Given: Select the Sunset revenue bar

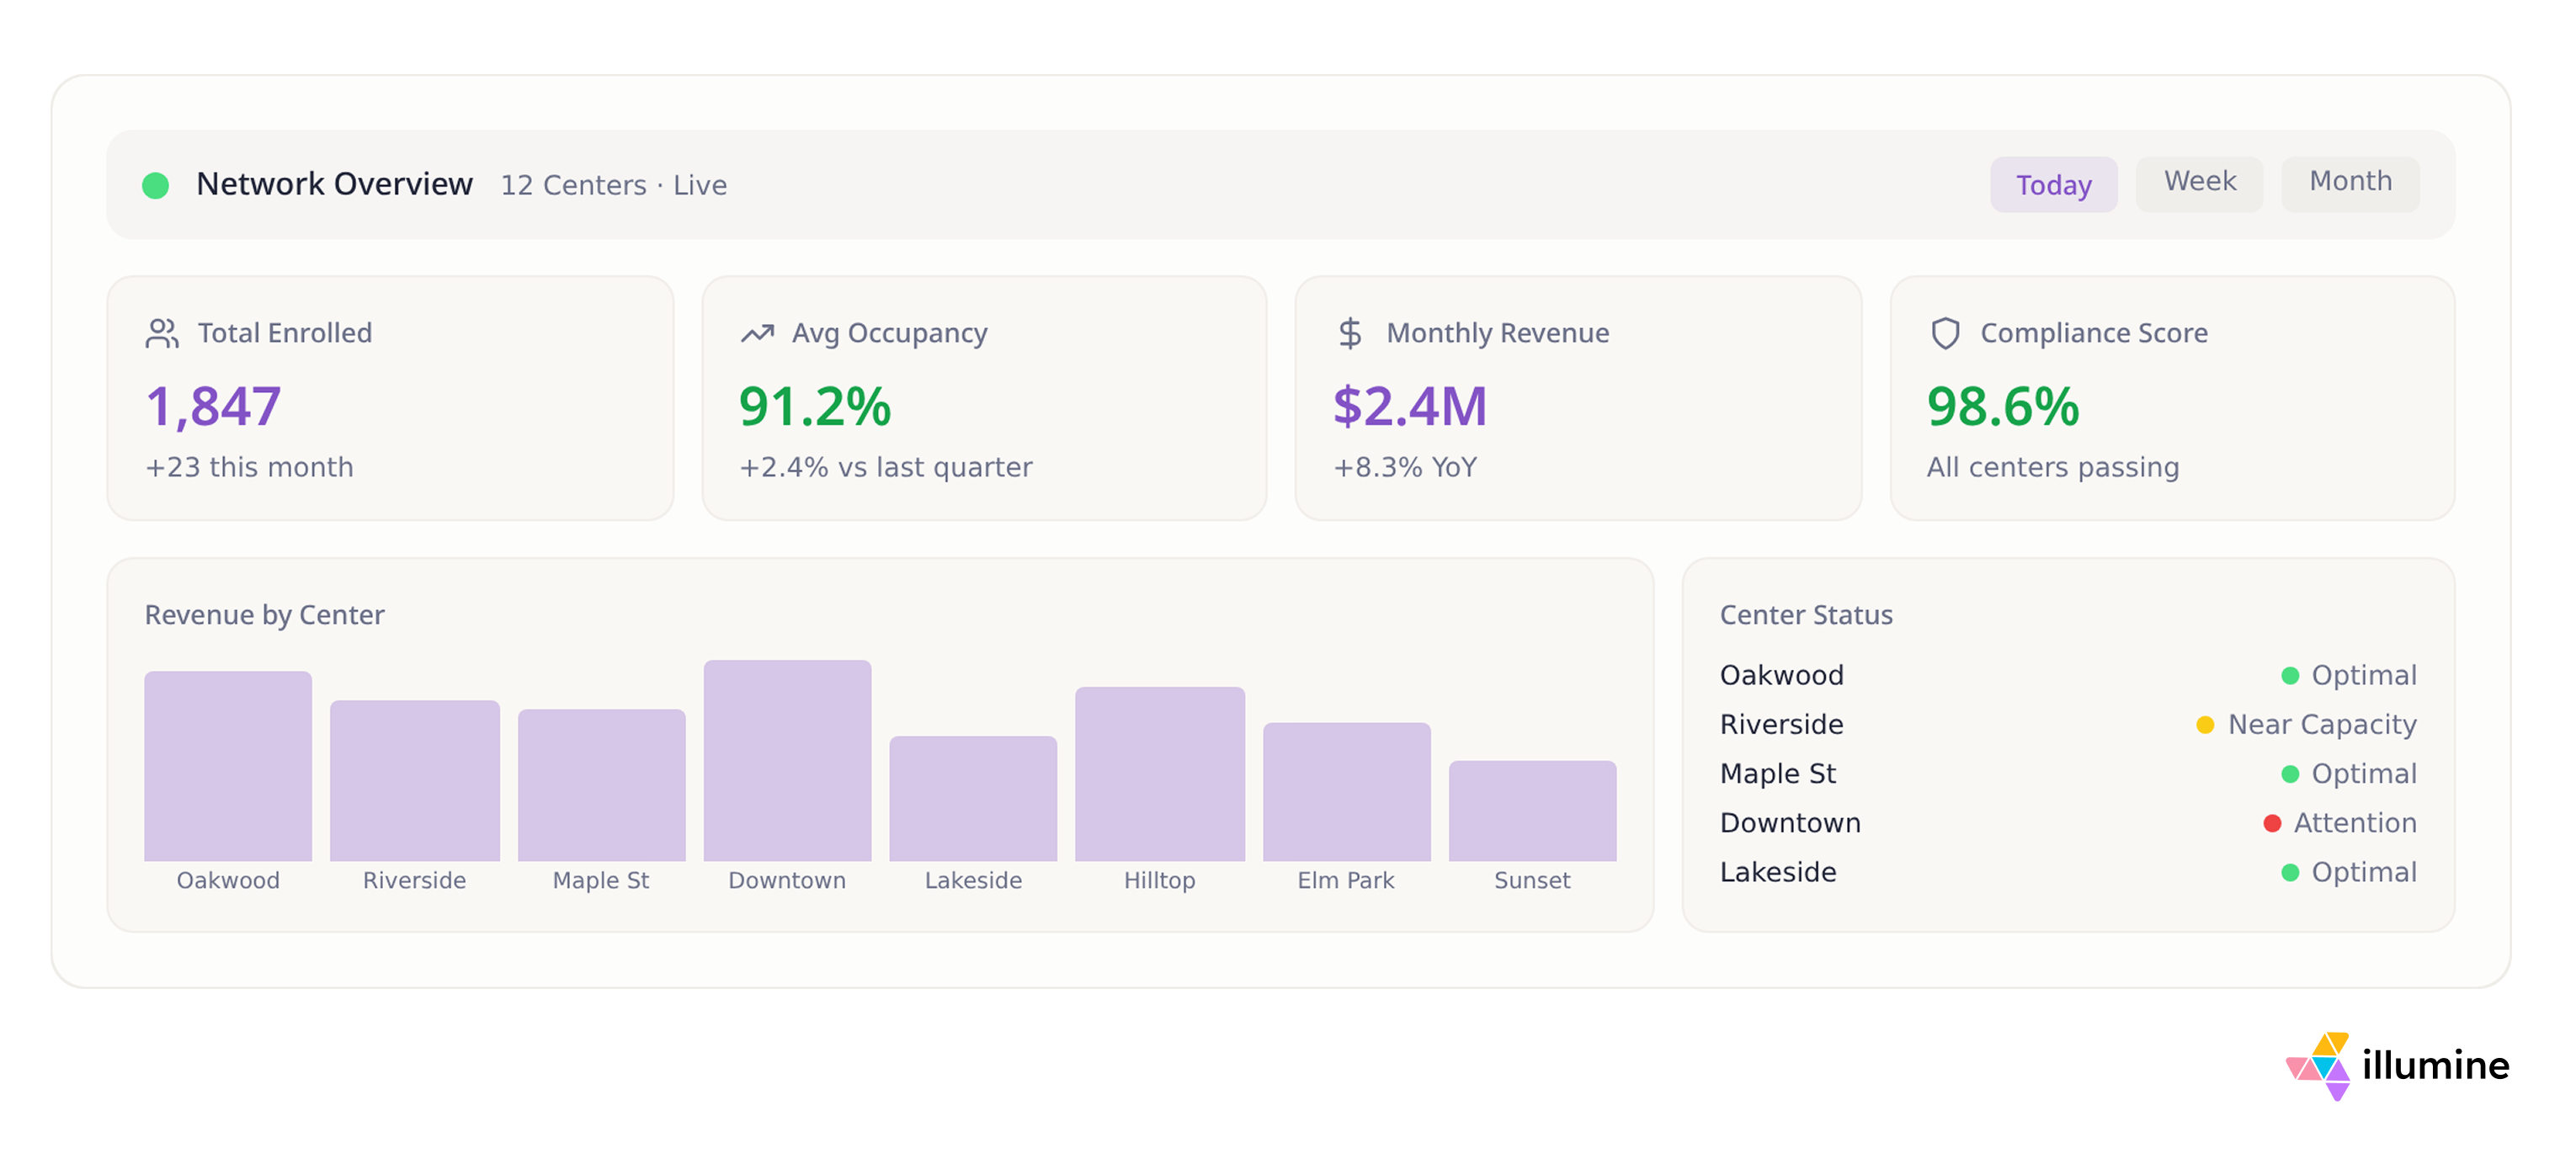Looking at the screenshot, I should (x=1531, y=811).
